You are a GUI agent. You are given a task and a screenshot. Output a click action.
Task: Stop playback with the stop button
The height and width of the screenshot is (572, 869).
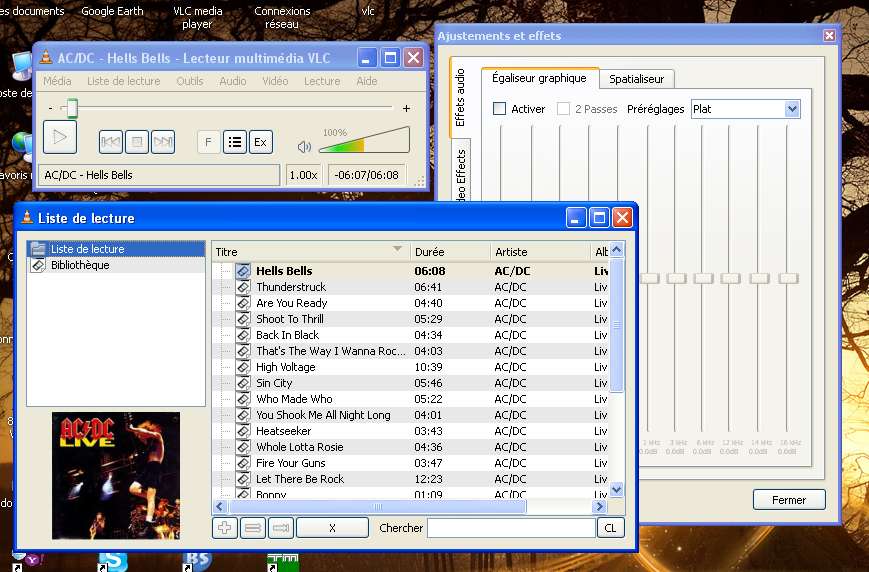137,142
